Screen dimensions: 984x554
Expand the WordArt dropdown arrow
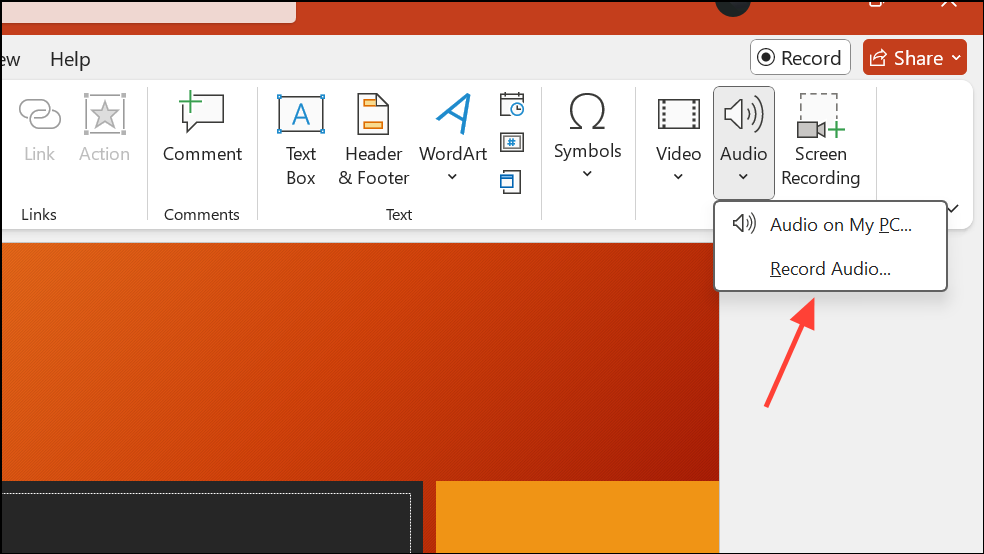(x=452, y=177)
